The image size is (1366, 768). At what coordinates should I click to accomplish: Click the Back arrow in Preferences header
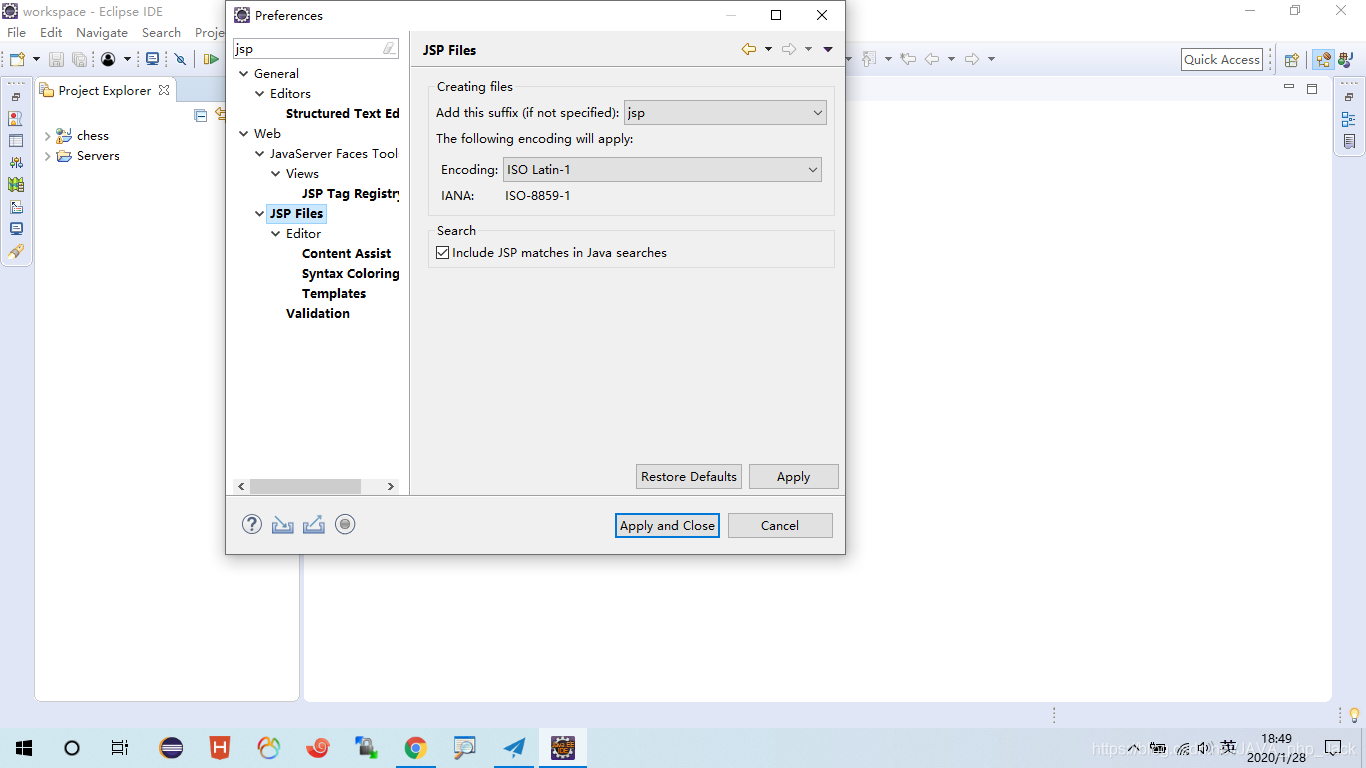pos(748,49)
